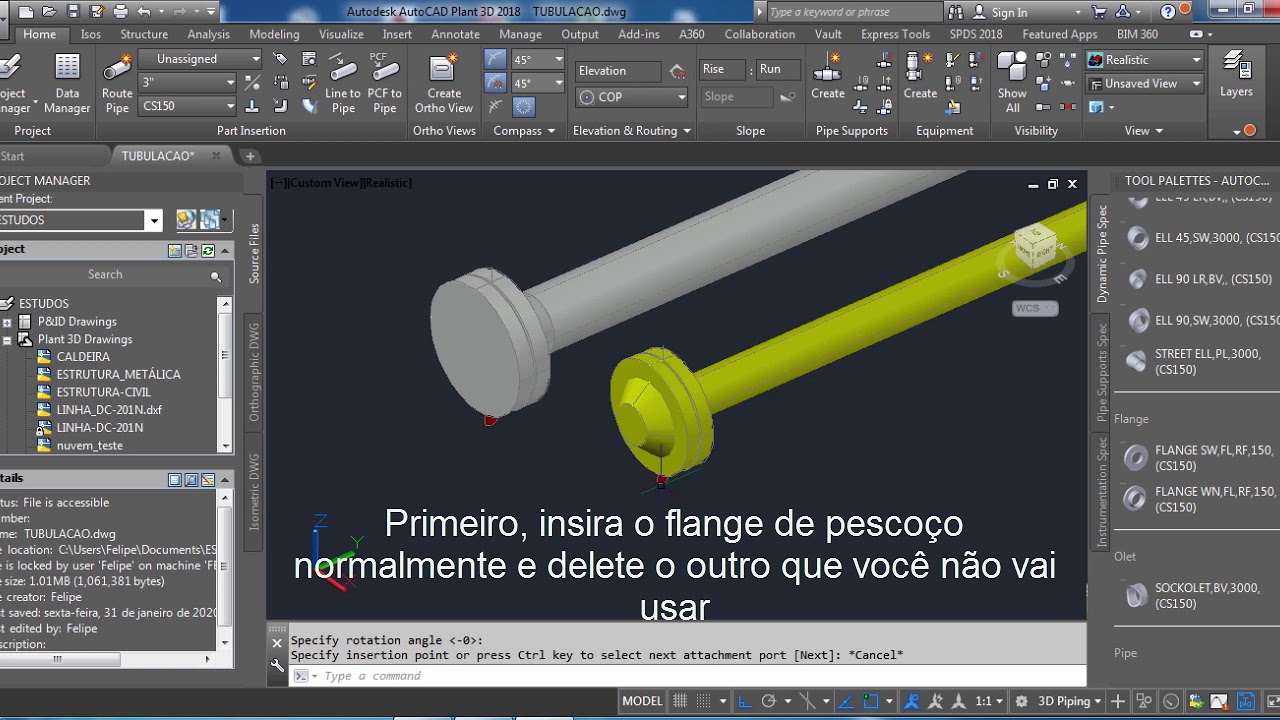
Task: Toggle polar tracking in status bar
Action: point(768,701)
